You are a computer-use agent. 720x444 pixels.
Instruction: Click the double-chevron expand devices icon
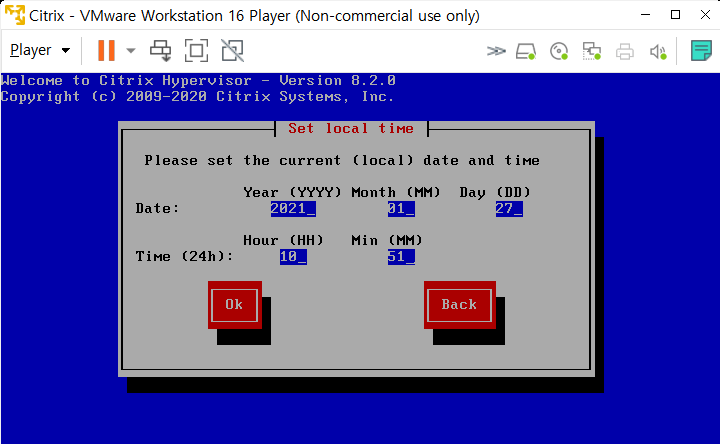tap(496, 51)
